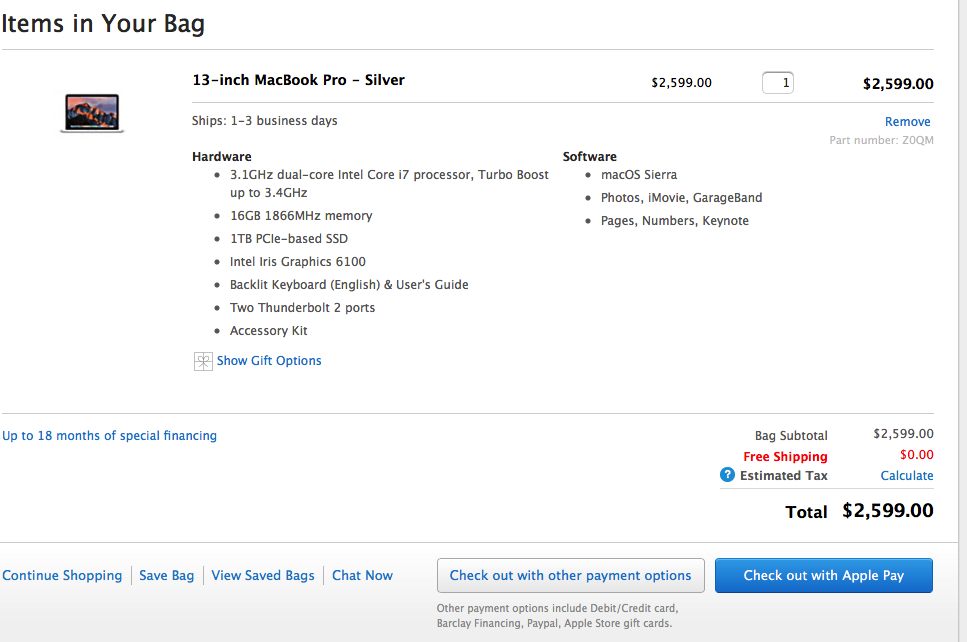Click the 'Hardware' heading
This screenshot has height=642, width=967.
coord(221,157)
